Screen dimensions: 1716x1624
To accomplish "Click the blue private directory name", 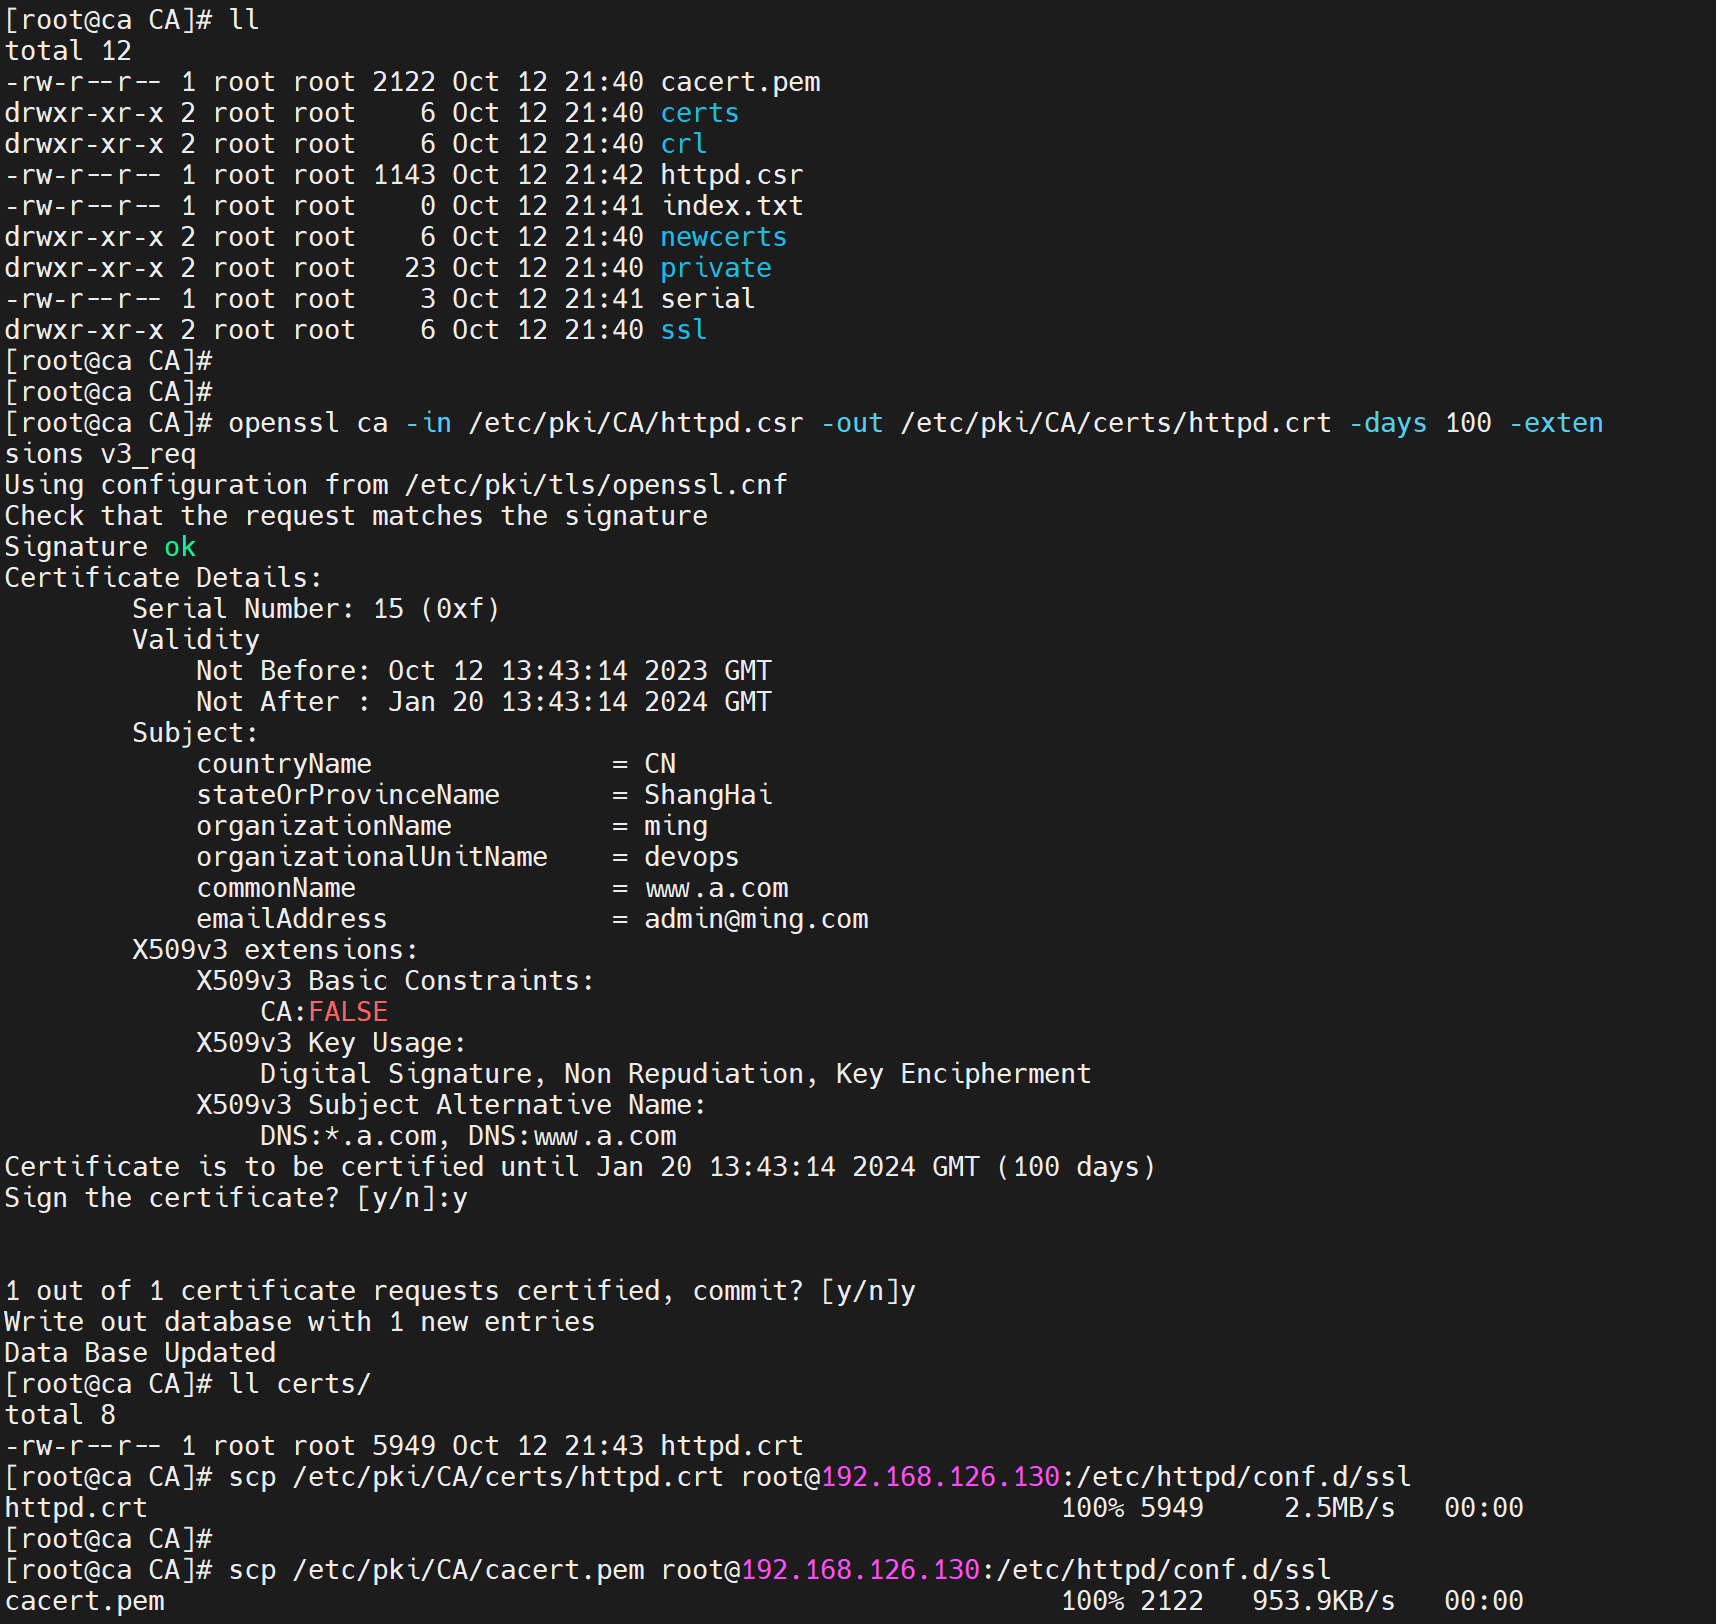I will 715,268.
